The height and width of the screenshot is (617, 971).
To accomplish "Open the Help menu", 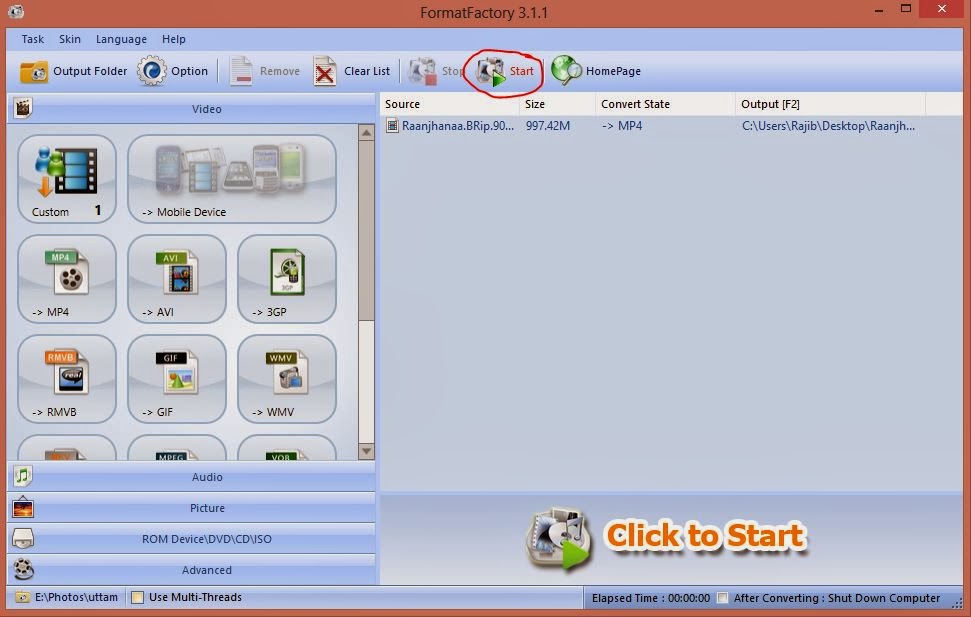I will (174, 39).
